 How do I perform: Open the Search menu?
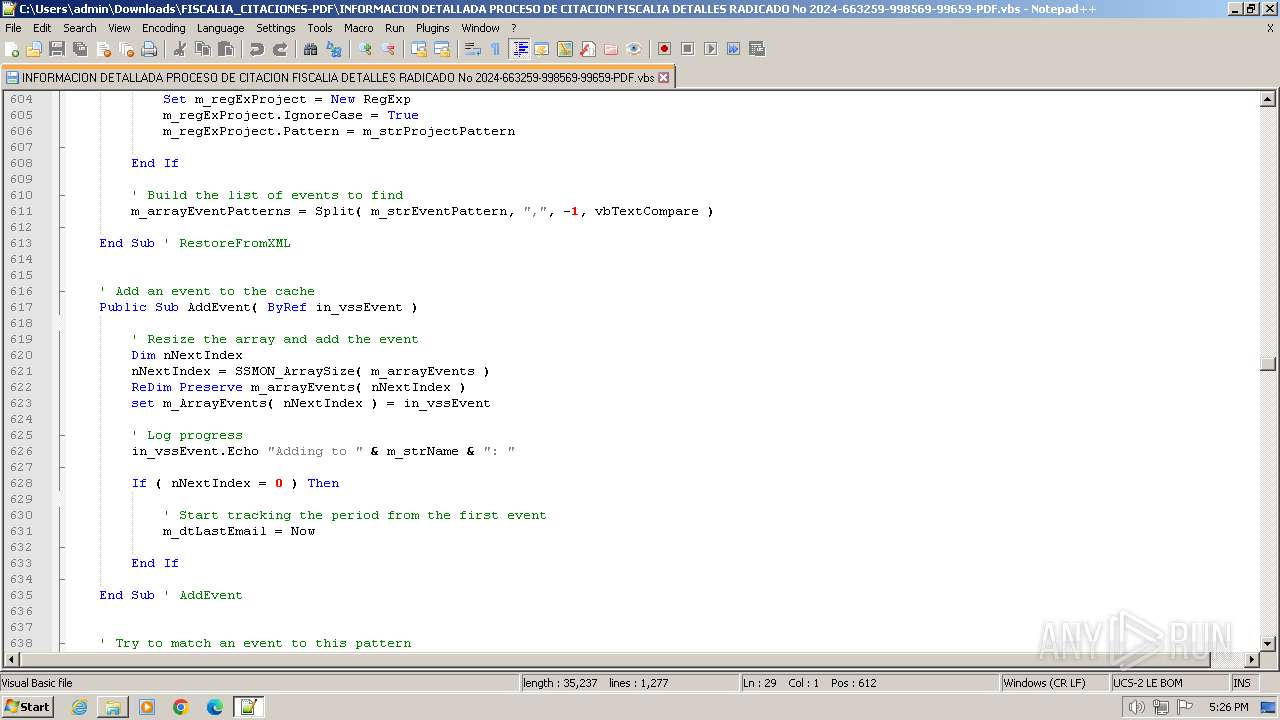pyautogui.click(x=80, y=28)
